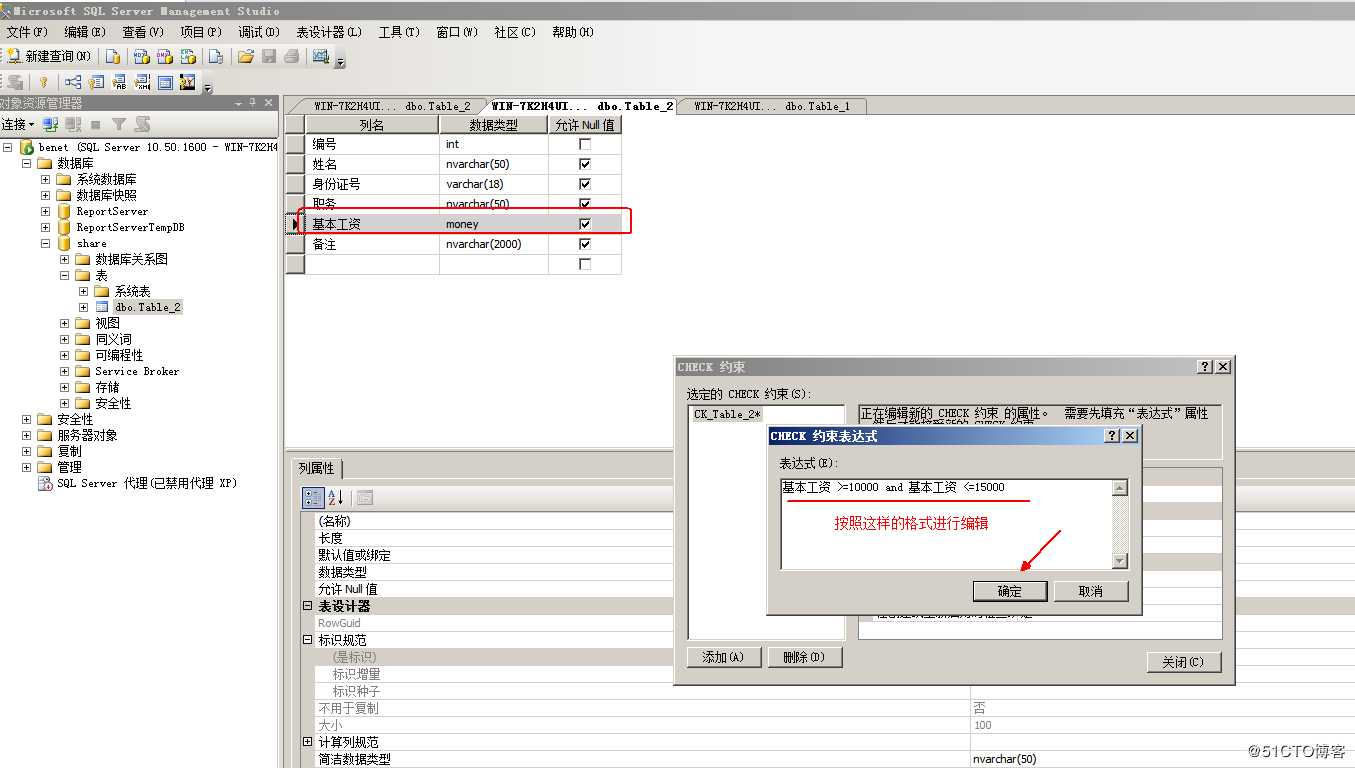Click the Print icon in the toolbar

(x=291, y=57)
